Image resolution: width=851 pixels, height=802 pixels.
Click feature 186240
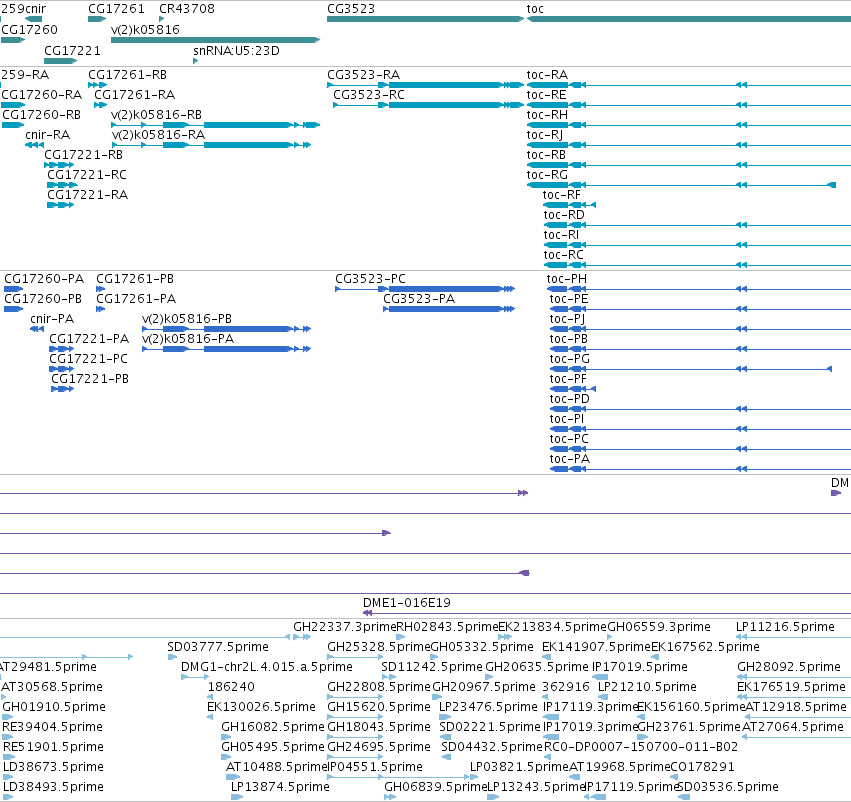231,686
